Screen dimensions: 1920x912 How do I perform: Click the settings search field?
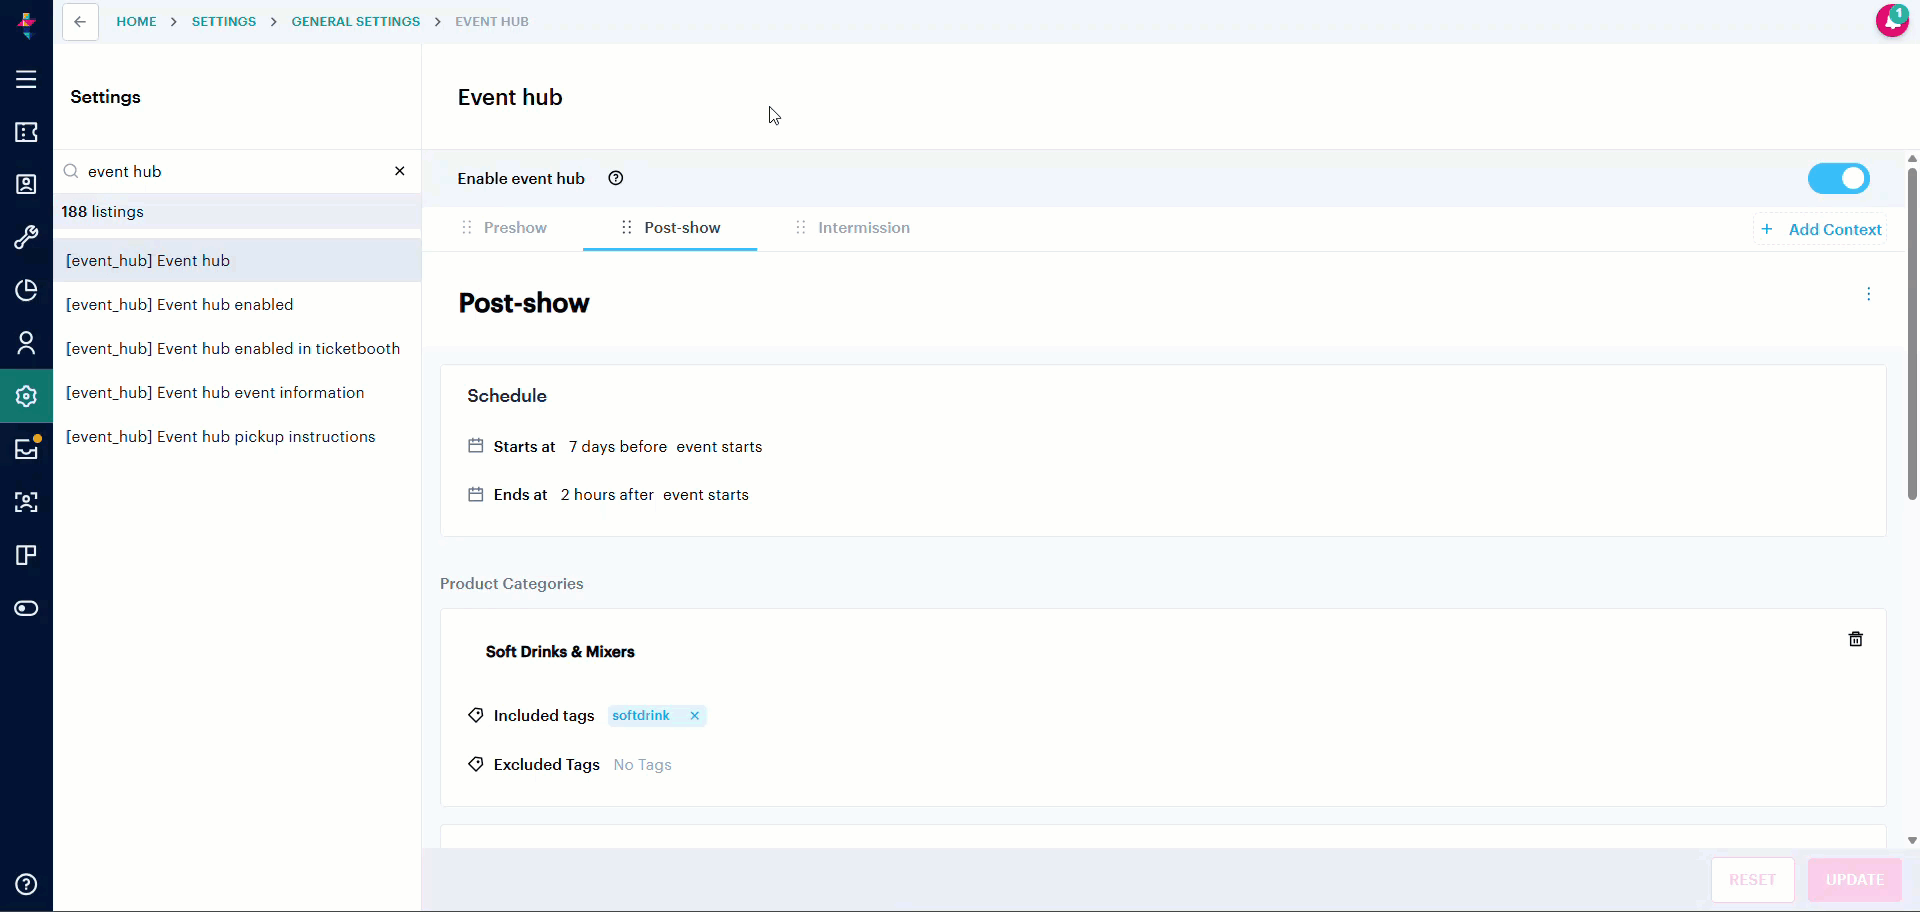(x=236, y=171)
